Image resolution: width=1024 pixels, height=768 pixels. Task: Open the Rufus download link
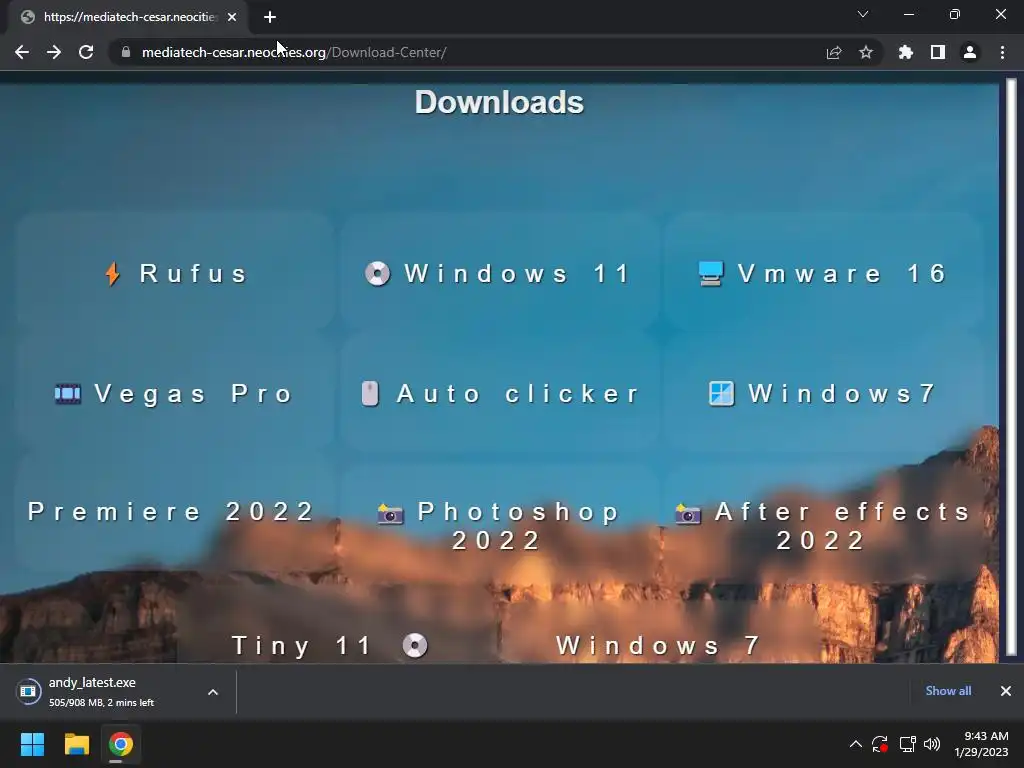click(x=175, y=273)
